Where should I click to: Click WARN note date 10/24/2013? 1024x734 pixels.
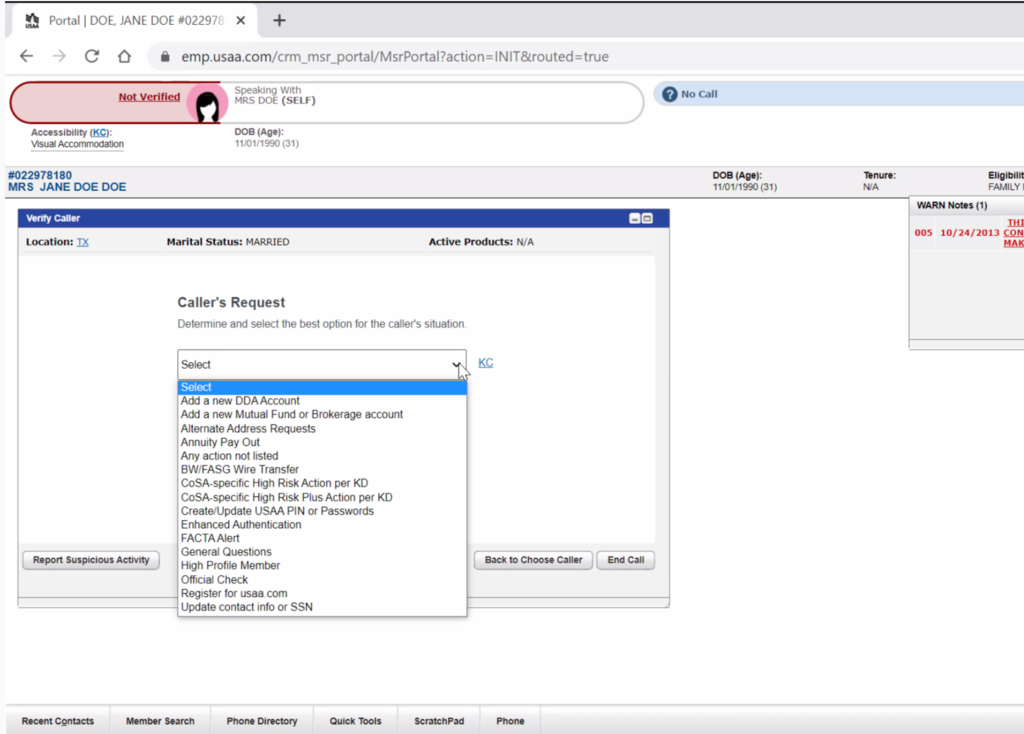[969, 232]
